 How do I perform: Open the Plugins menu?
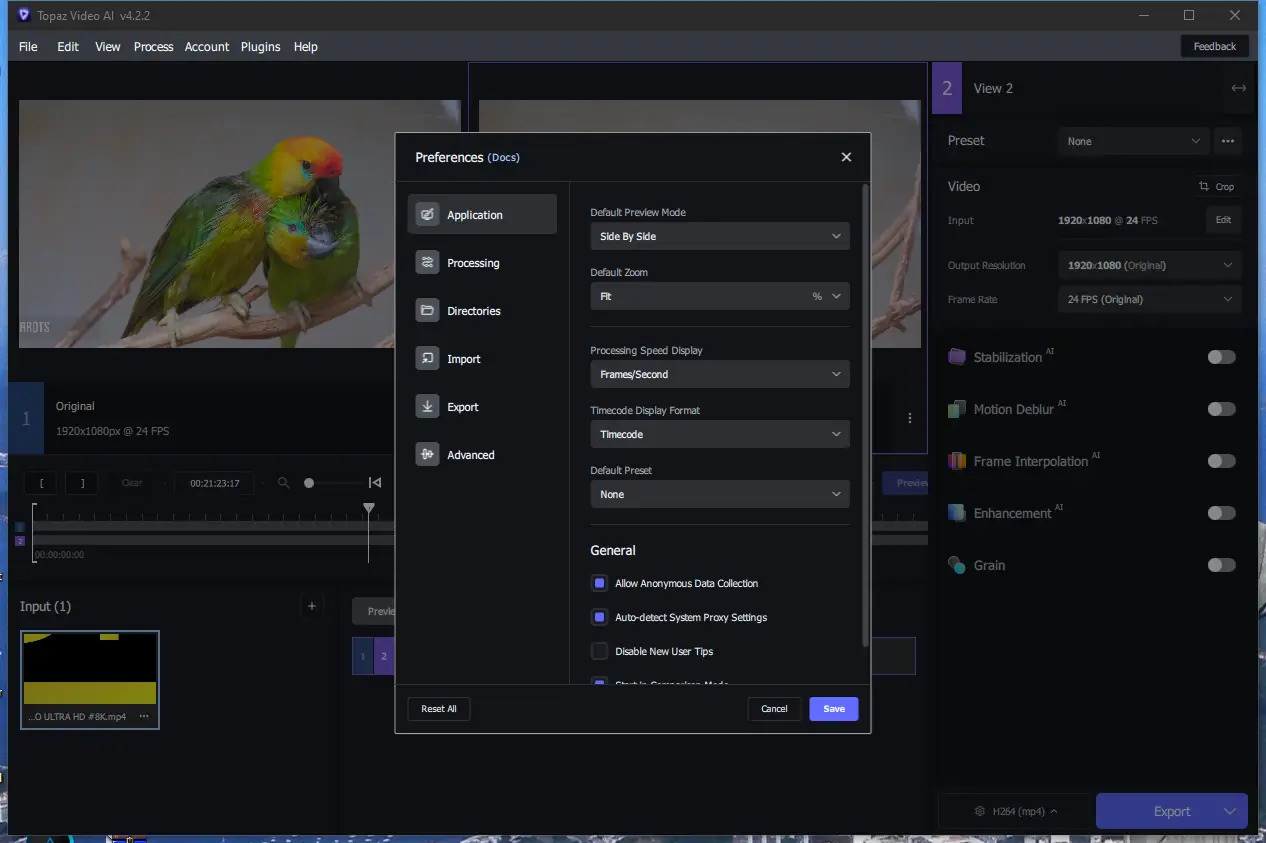pyautogui.click(x=260, y=46)
